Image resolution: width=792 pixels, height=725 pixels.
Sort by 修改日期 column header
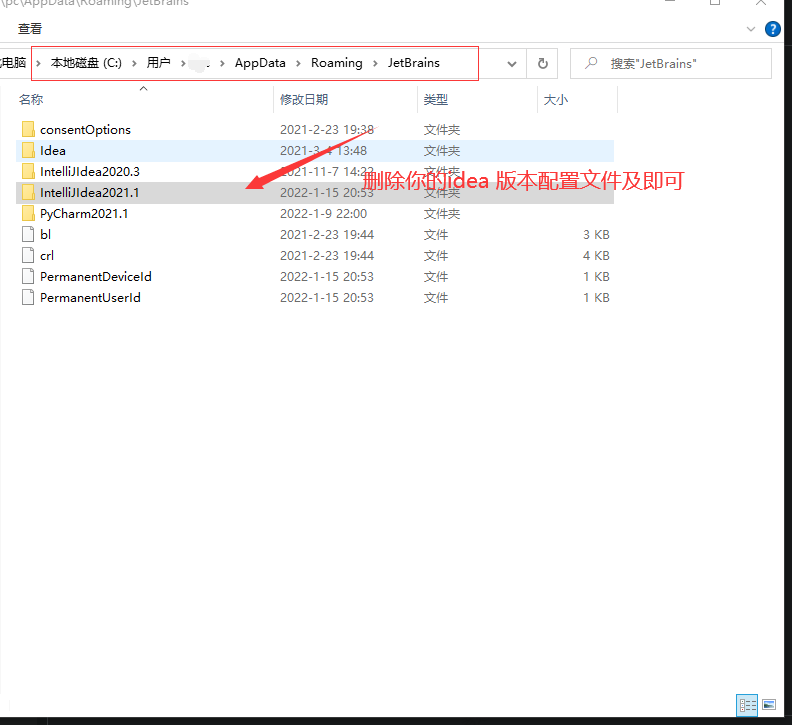[x=304, y=100]
